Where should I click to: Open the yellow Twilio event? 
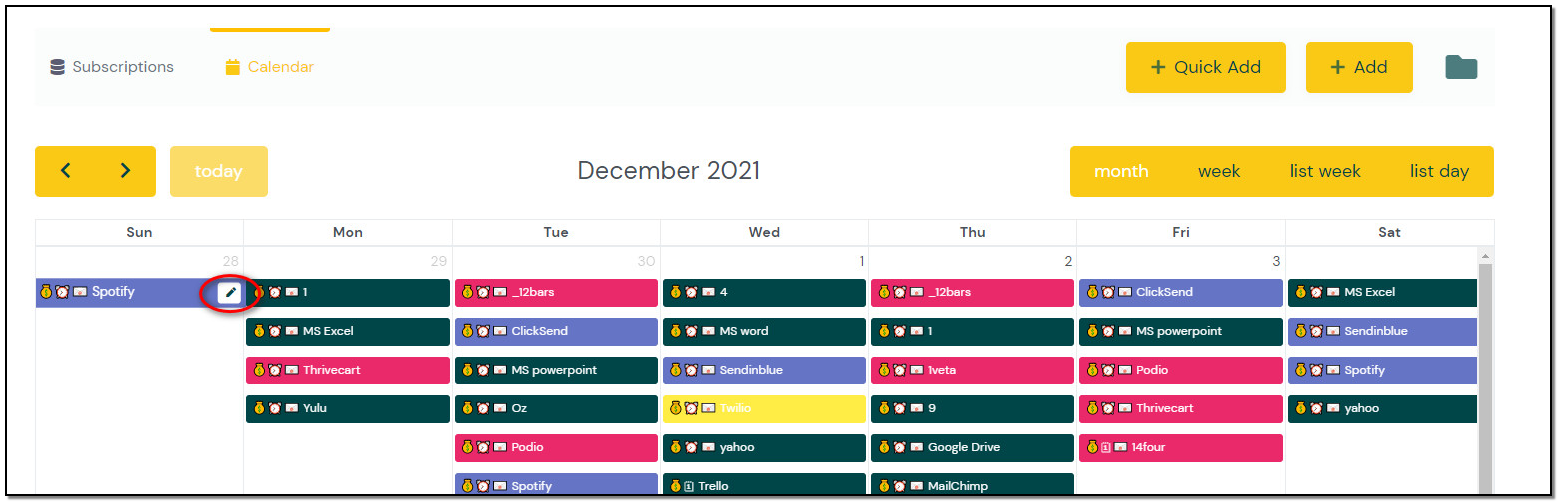point(764,408)
